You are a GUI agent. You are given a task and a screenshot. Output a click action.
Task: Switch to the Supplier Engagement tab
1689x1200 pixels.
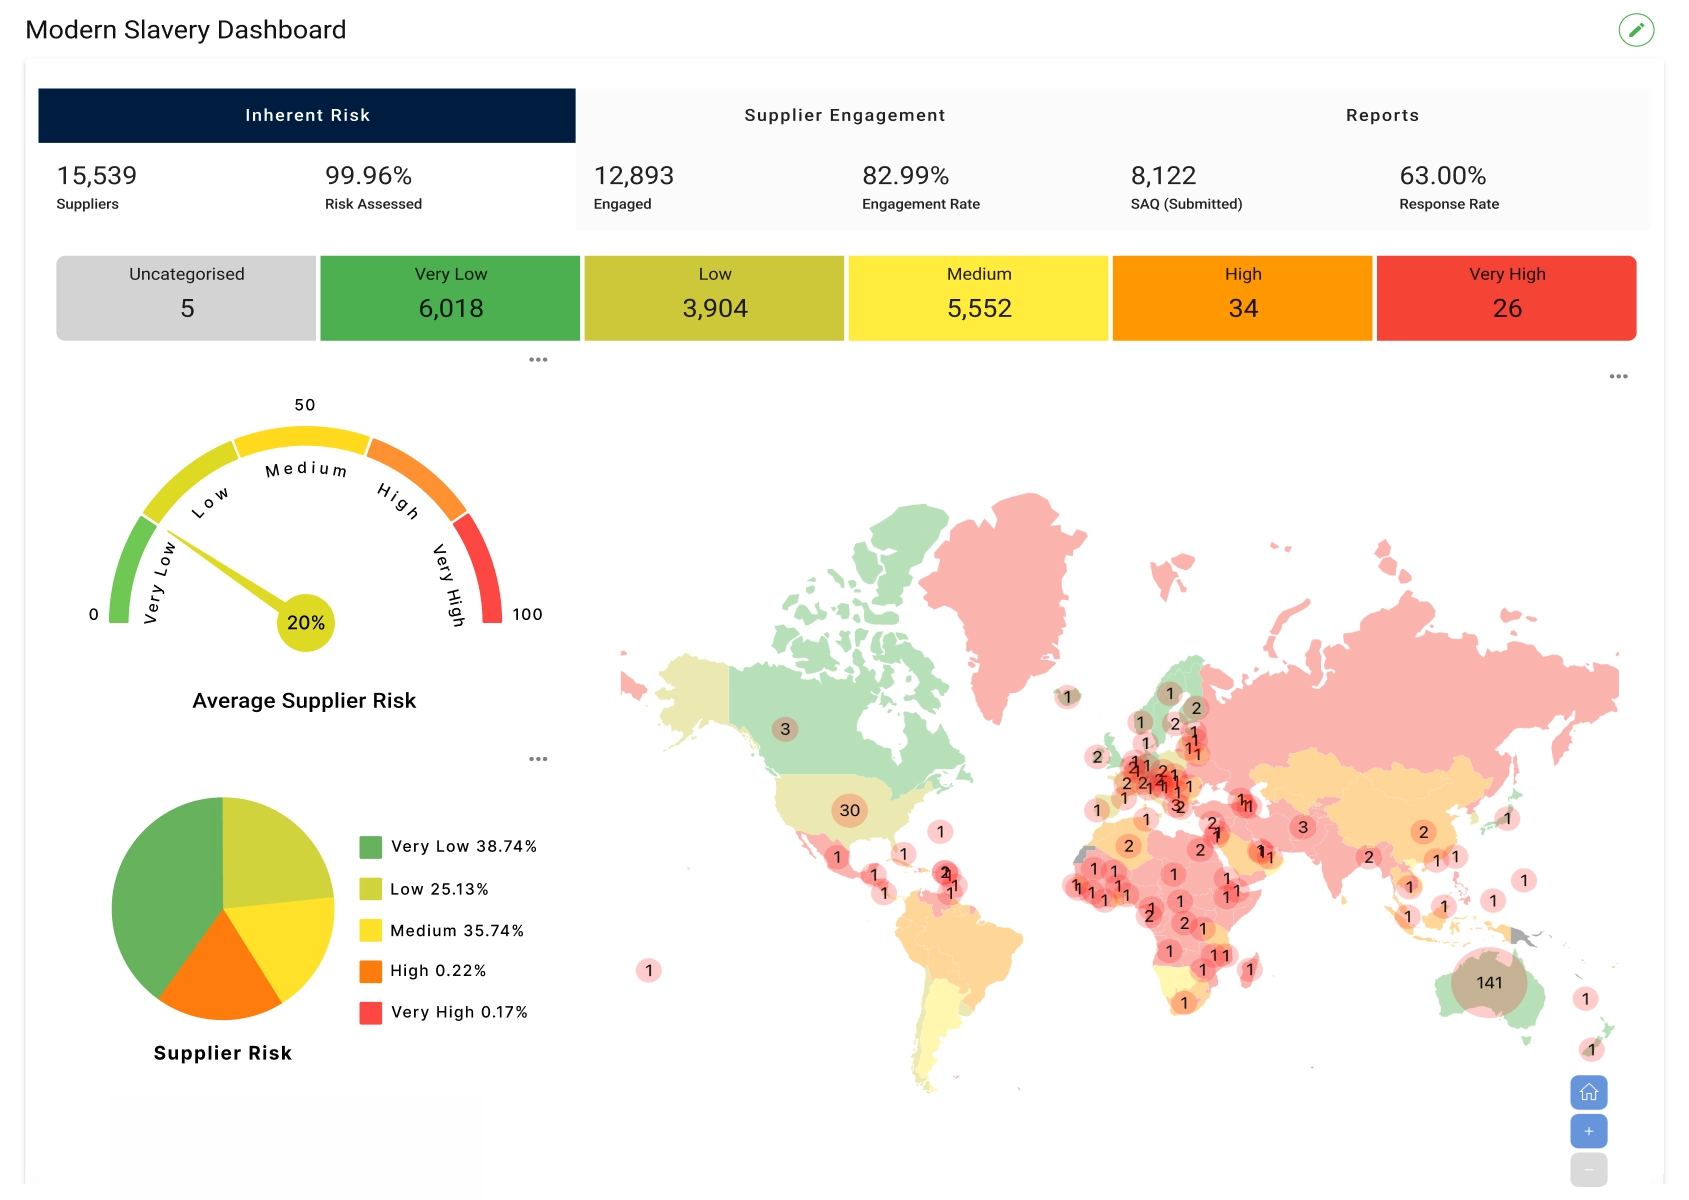(x=845, y=115)
